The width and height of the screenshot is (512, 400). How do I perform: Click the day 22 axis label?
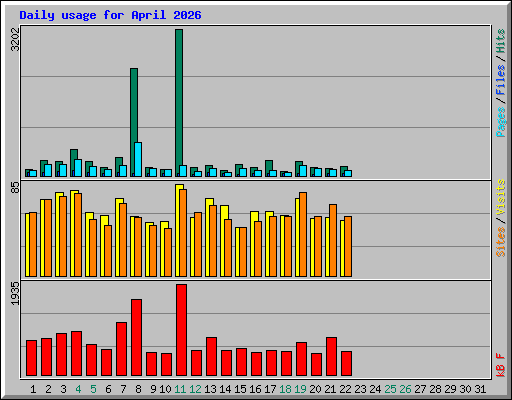345,389
